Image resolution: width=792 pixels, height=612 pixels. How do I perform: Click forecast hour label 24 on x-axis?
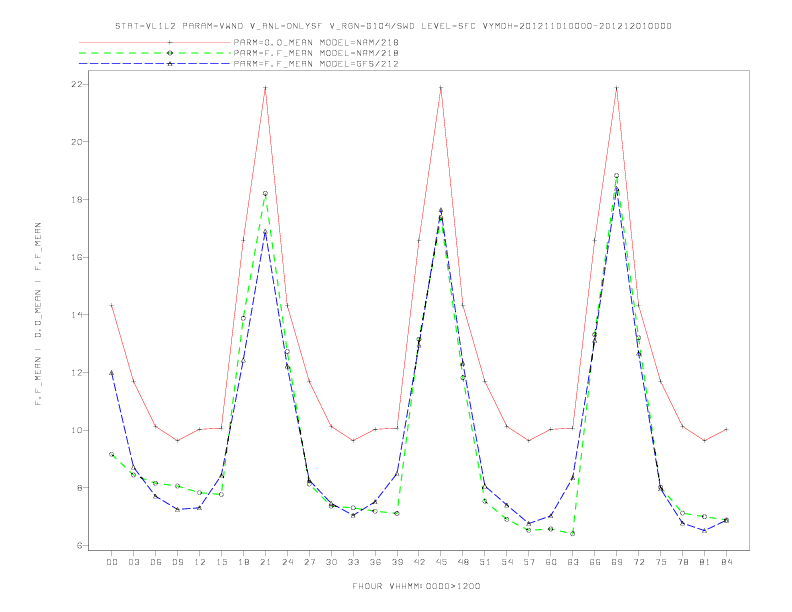pyautogui.click(x=287, y=562)
